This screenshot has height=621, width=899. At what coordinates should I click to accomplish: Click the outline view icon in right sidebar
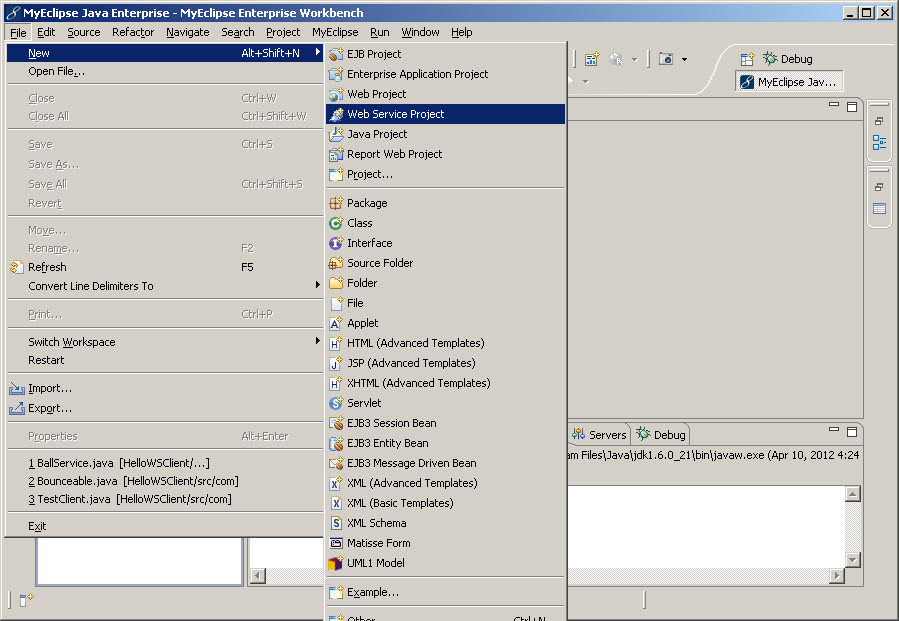pos(879,142)
